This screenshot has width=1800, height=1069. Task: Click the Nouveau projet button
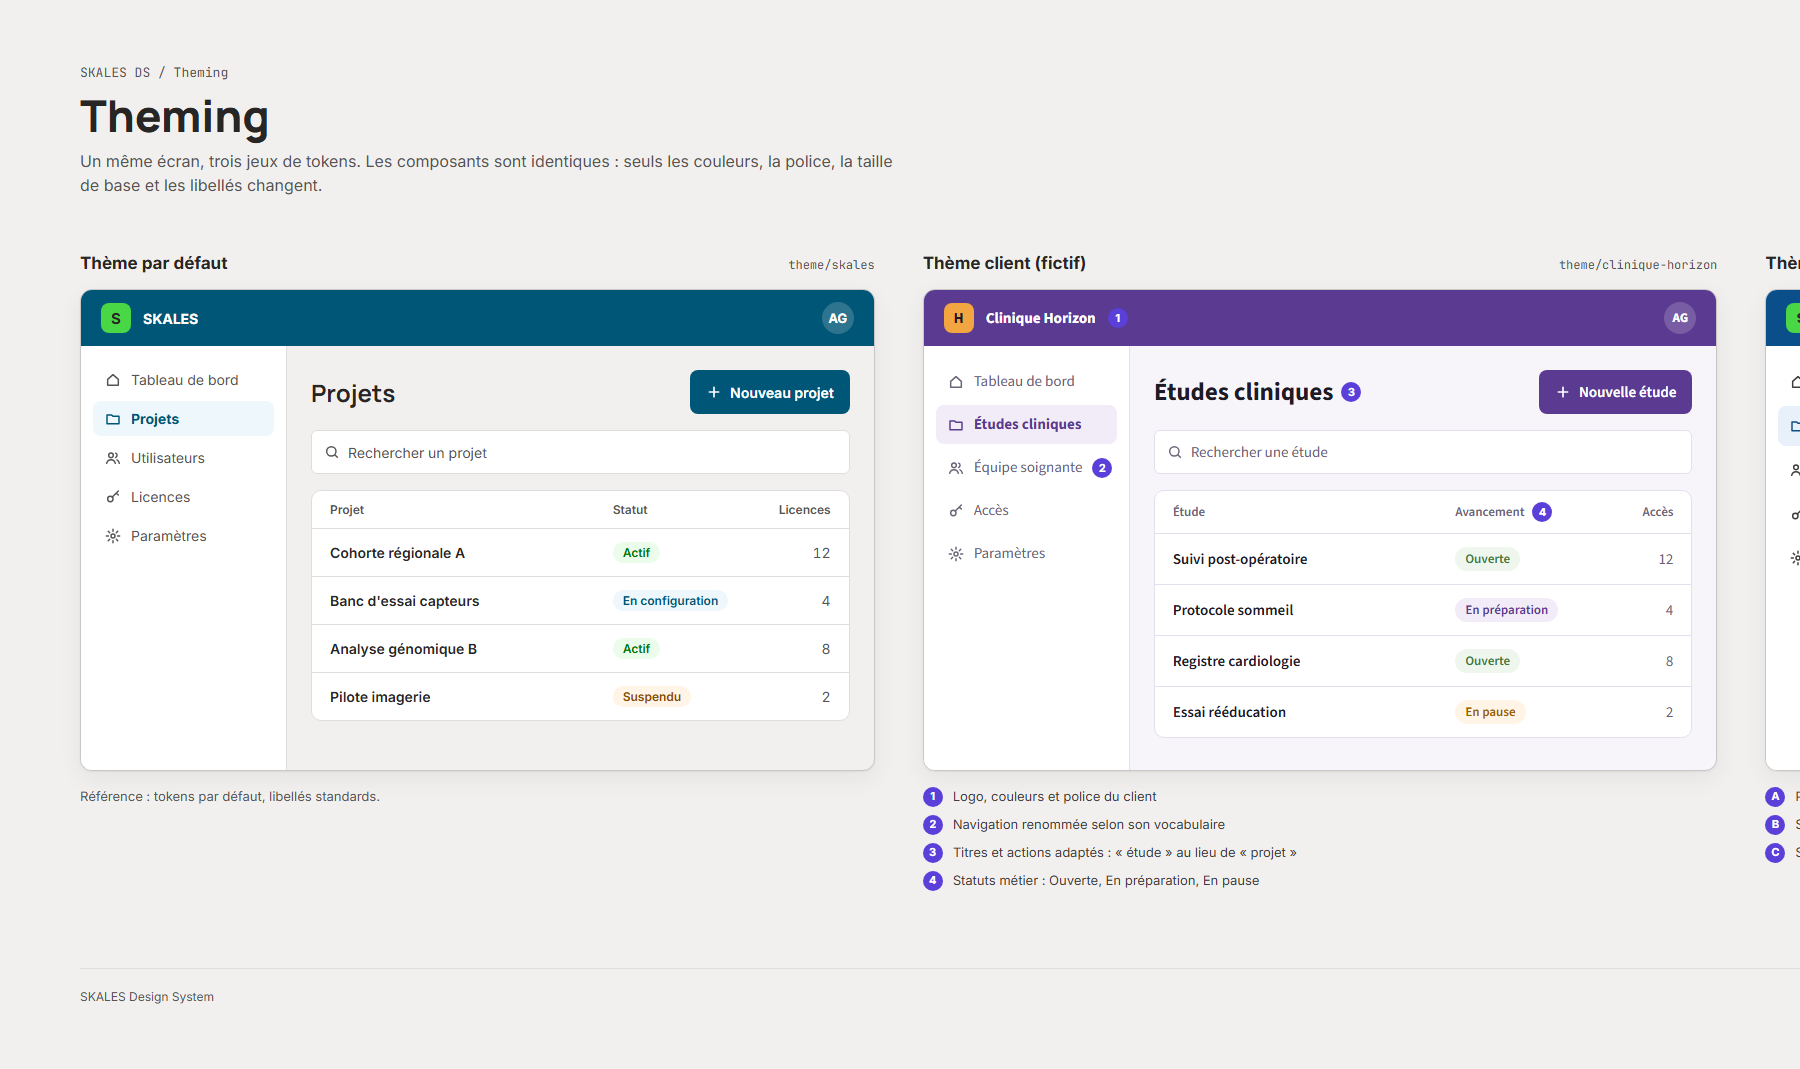click(770, 392)
